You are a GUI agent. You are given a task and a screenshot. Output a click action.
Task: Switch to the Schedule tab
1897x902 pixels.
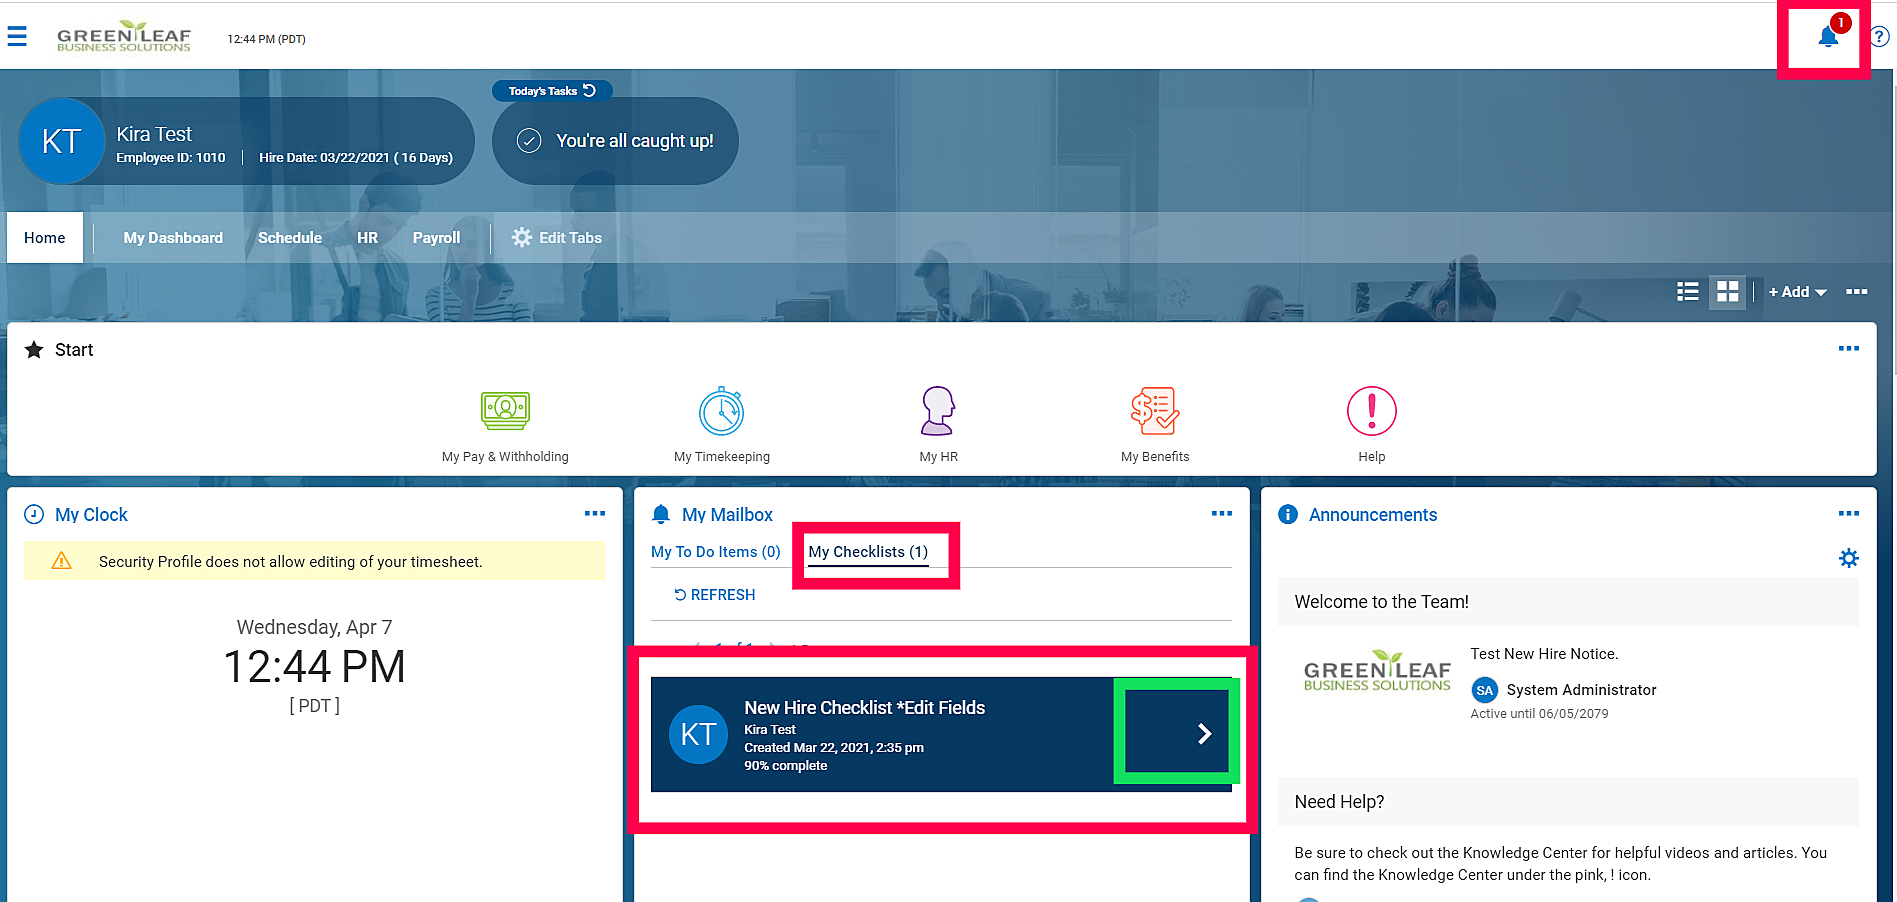point(290,238)
